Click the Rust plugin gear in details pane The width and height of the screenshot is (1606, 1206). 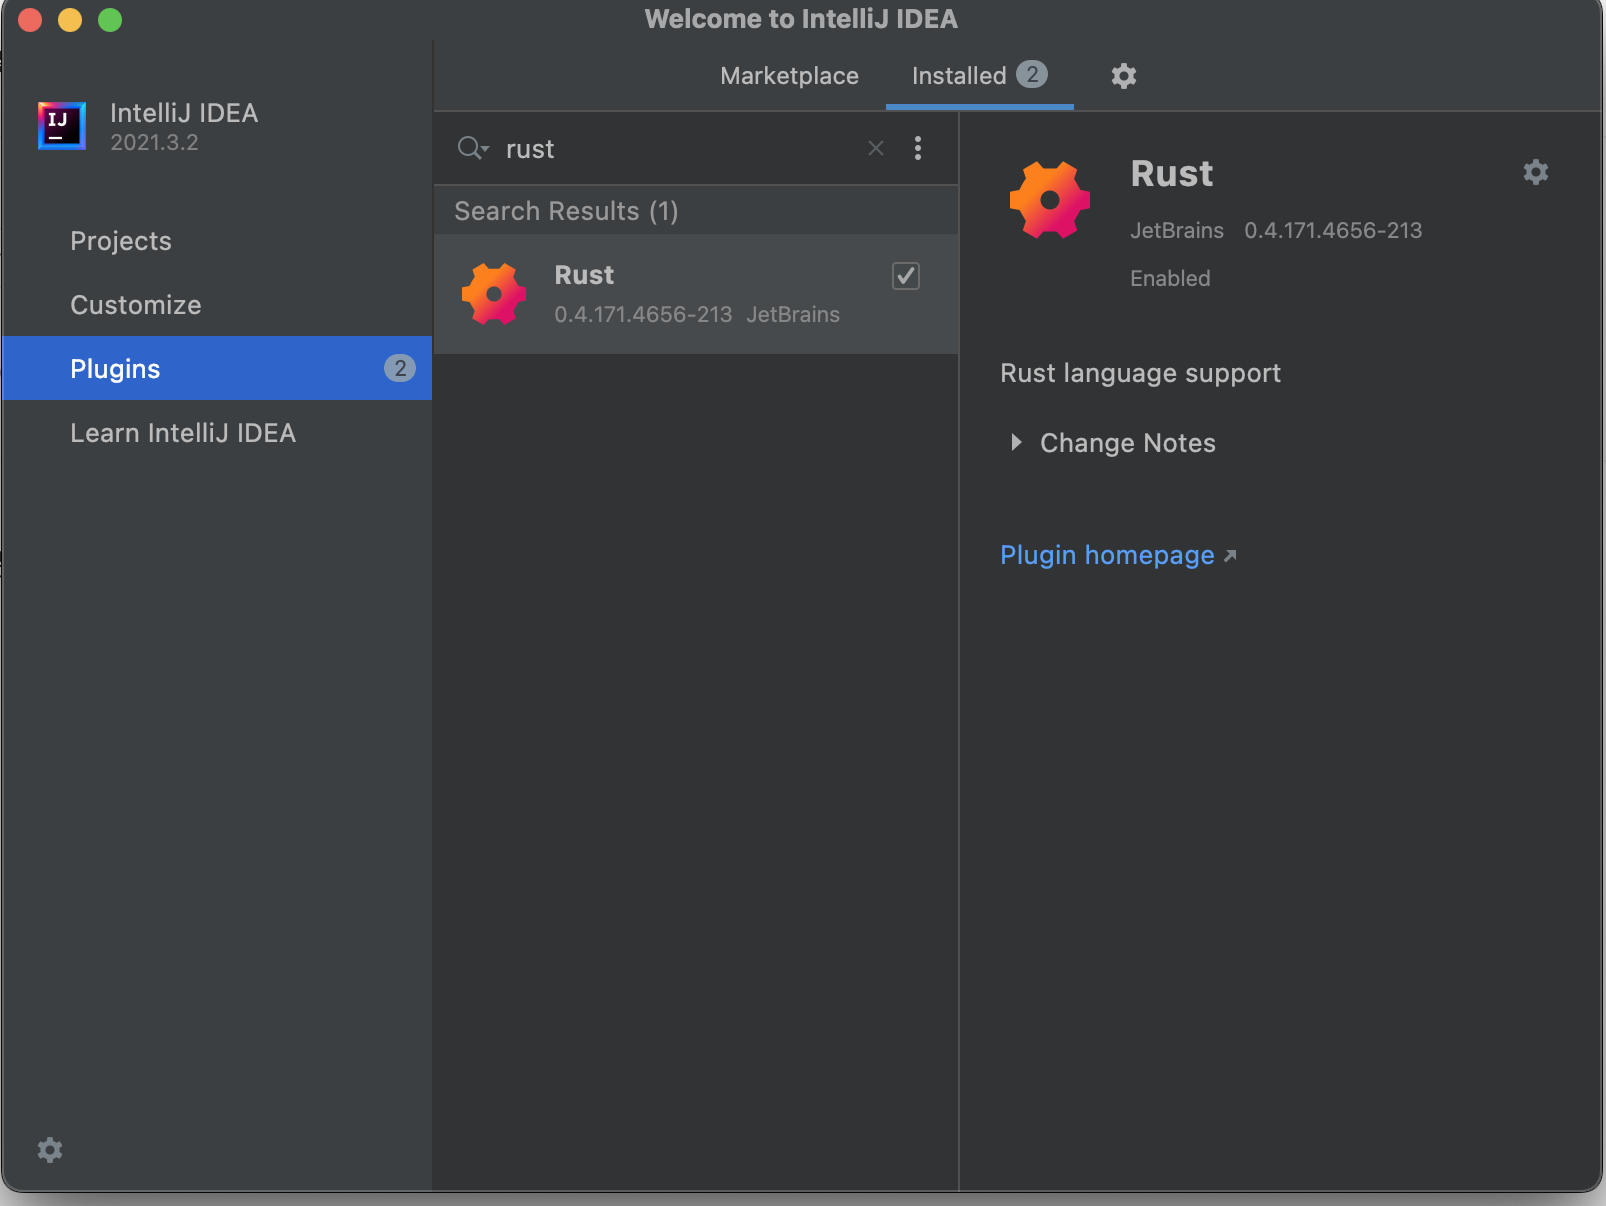coord(1536,172)
